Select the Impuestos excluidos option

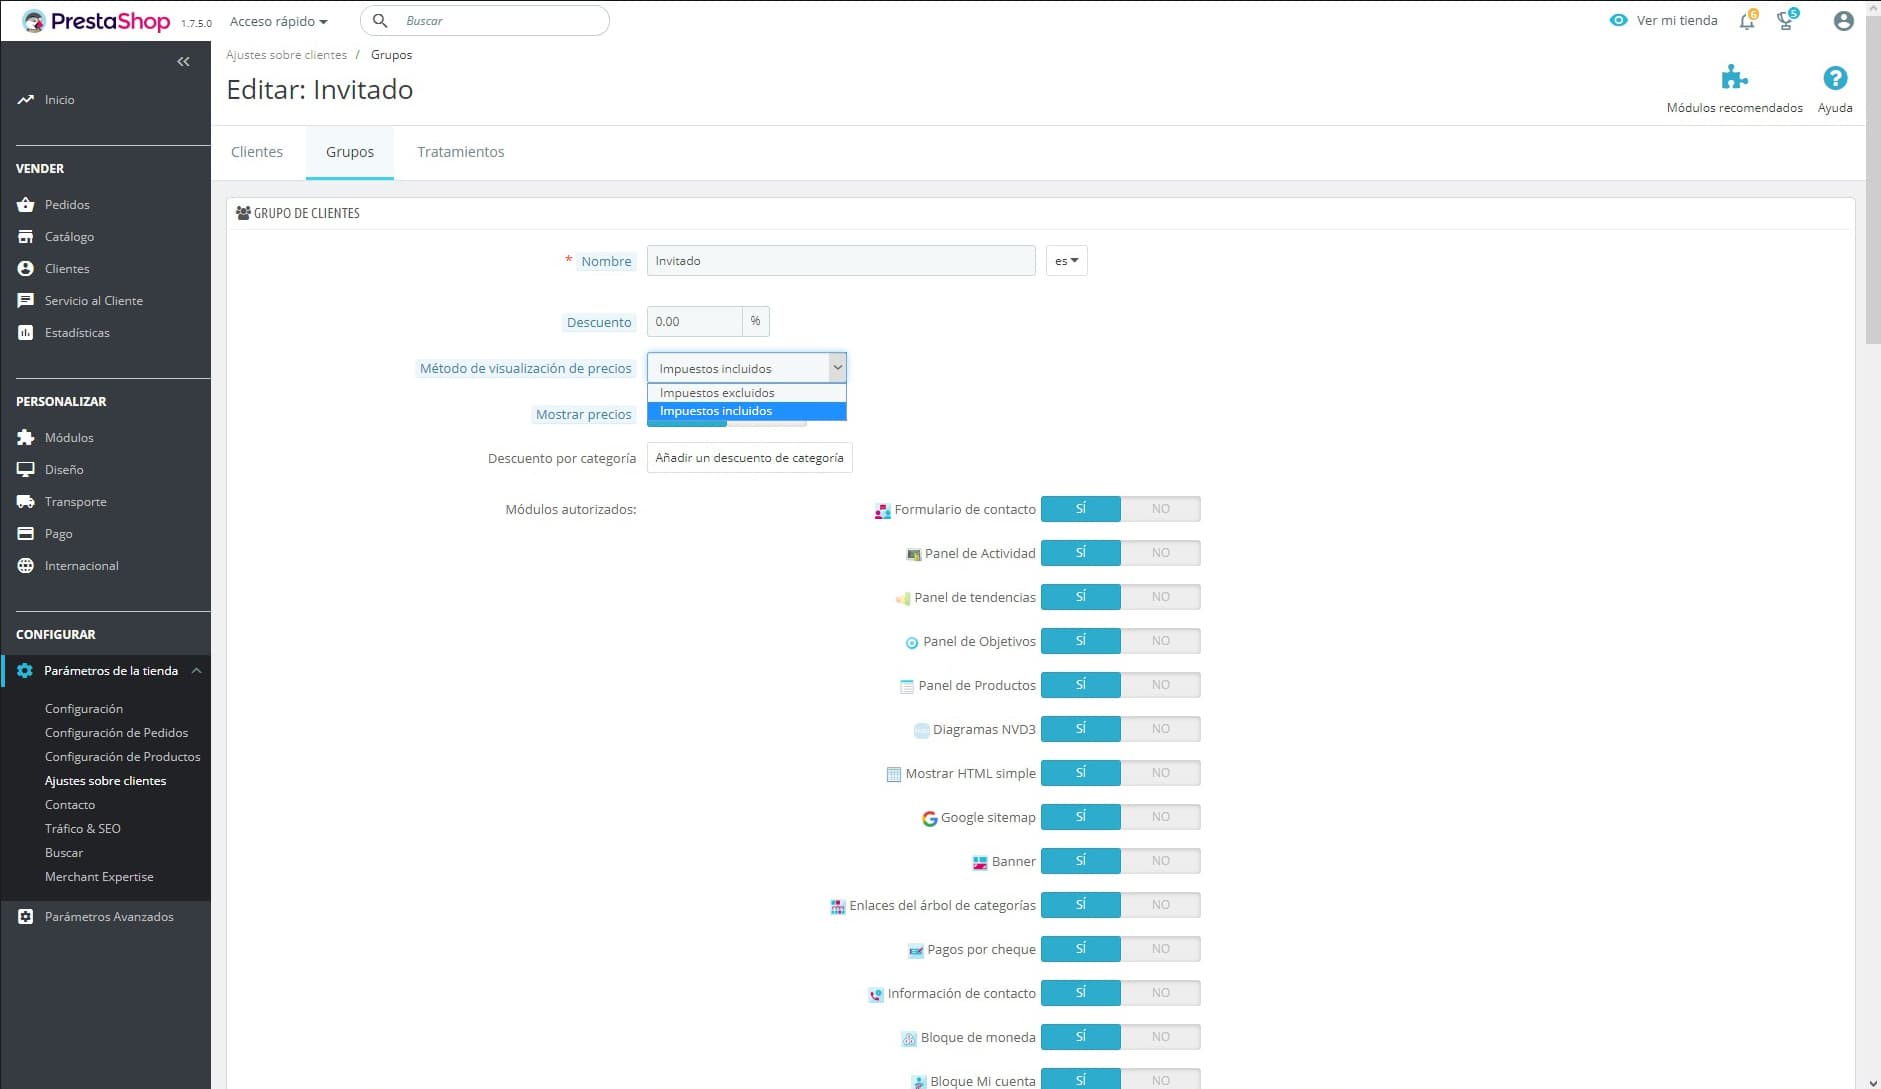coord(717,393)
